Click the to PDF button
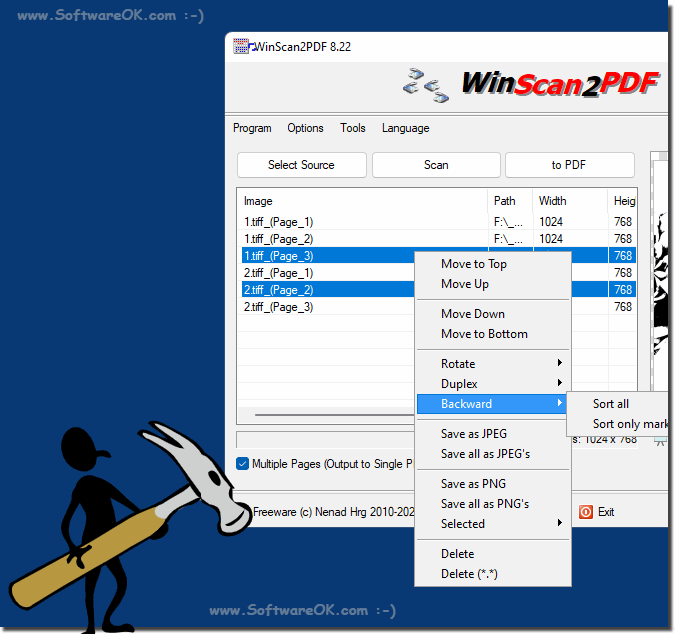This screenshot has height=634, width=675. [569, 165]
